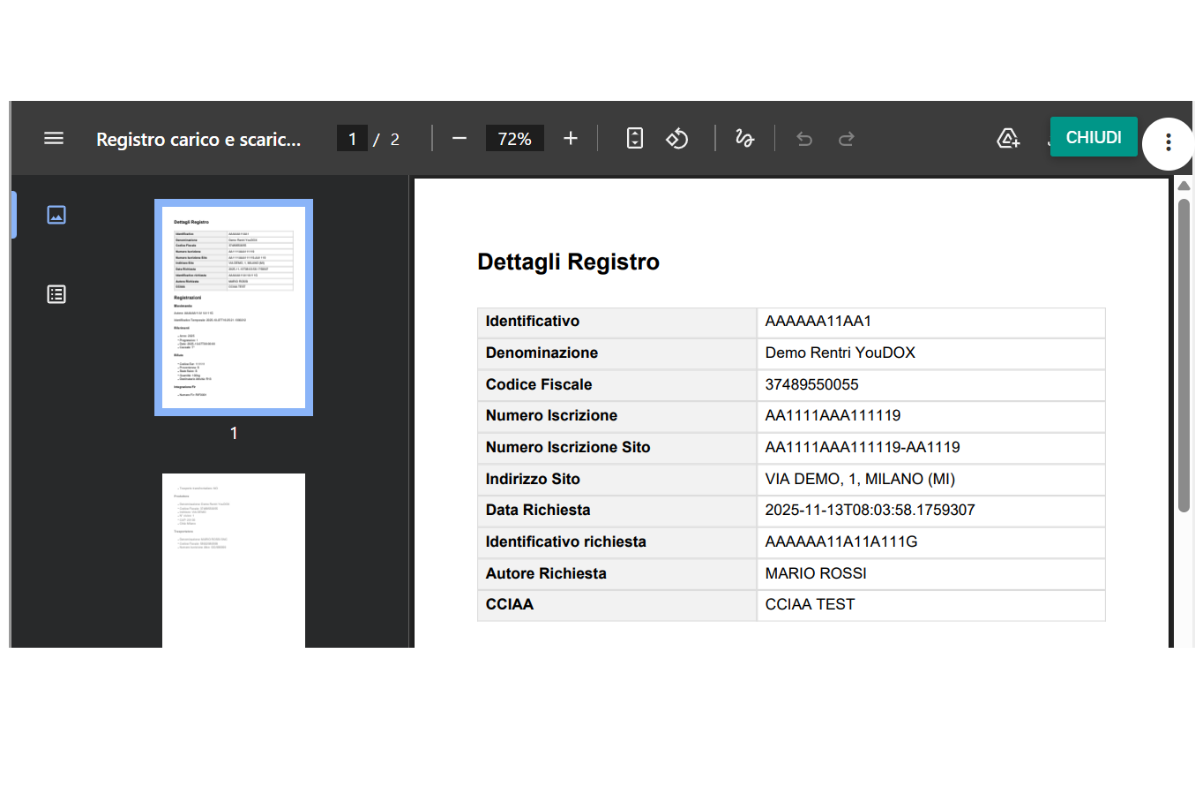Viewport: 1200px width, 800px height.
Task: Click the redo arrow in toolbar
Action: 846,139
